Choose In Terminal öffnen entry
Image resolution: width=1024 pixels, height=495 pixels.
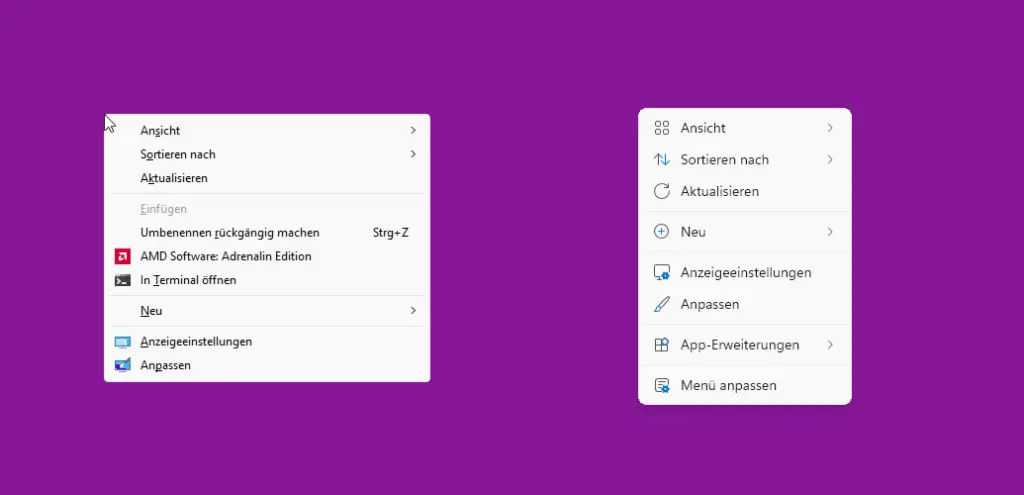coord(267,280)
